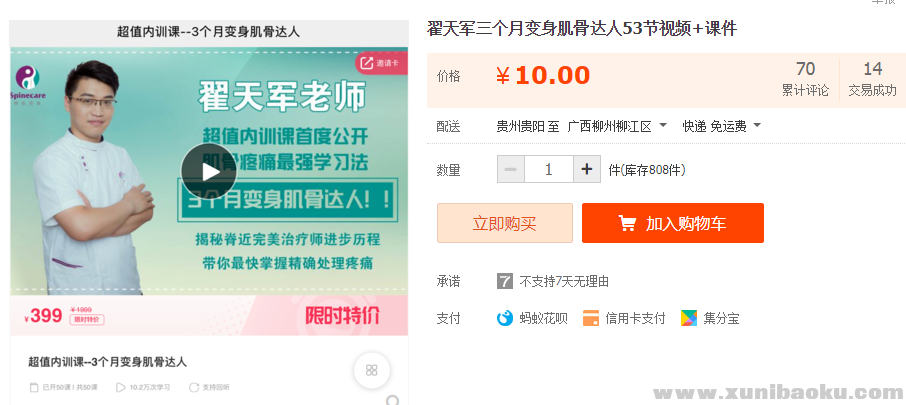Focus the quantity input field
Viewport: 906px width, 405px height.
tap(548, 169)
